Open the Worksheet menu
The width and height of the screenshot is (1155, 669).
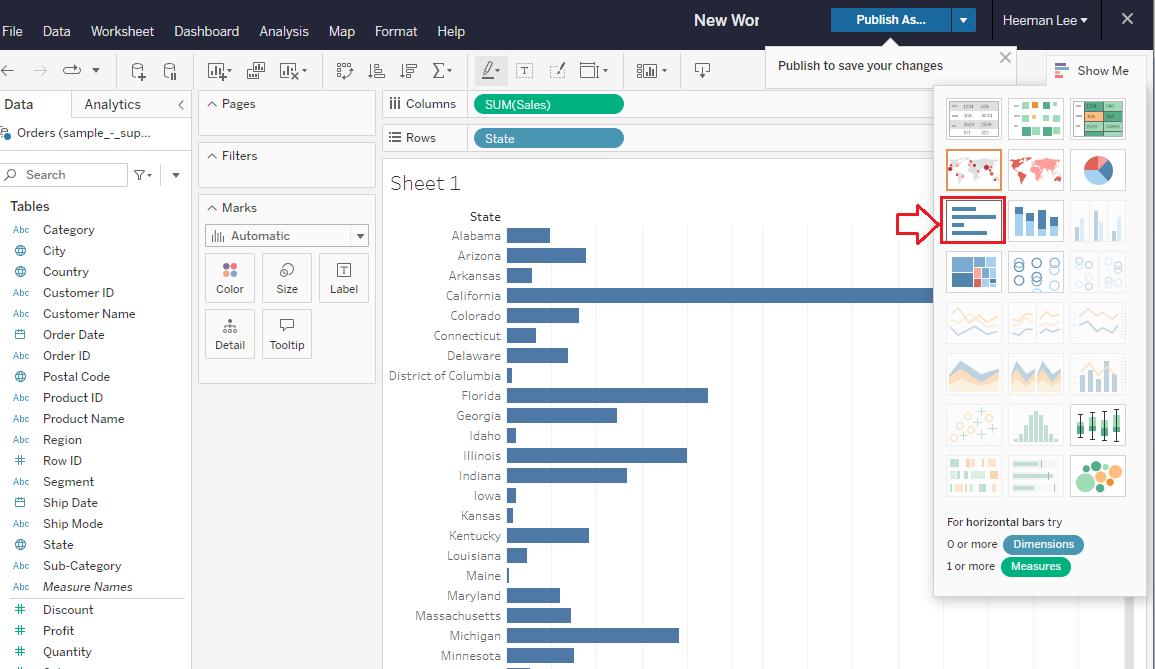coord(122,31)
